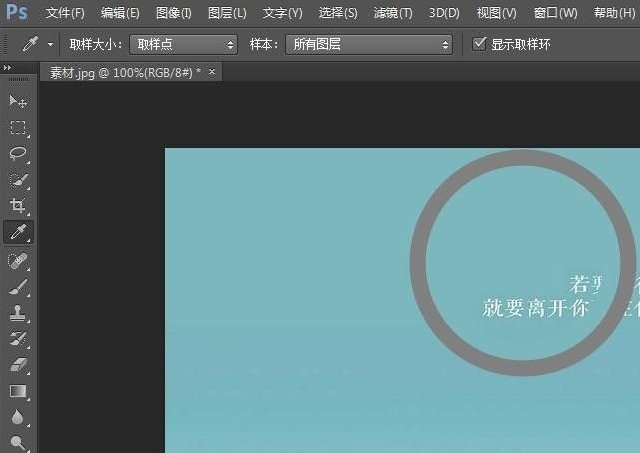
Task: Select the Dodge tool
Action: (x=18, y=443)
